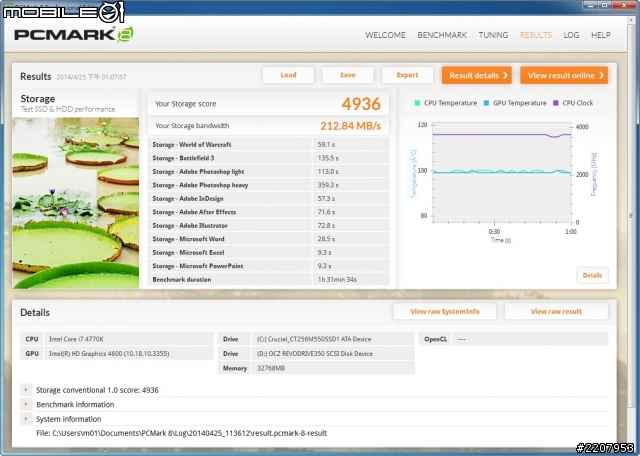Click the Save button

point(348,75)
